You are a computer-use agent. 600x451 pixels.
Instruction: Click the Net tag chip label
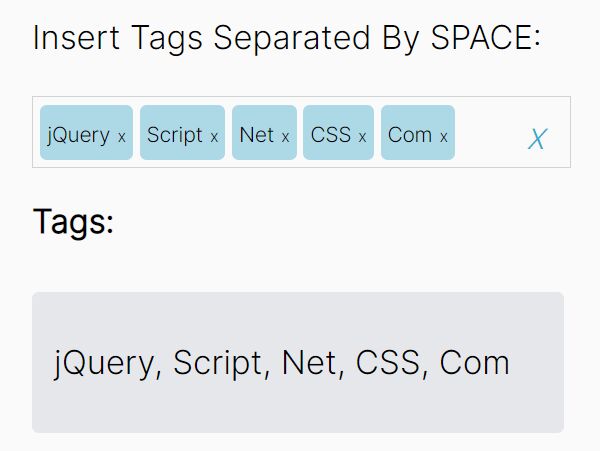click(x=256, y=135)
